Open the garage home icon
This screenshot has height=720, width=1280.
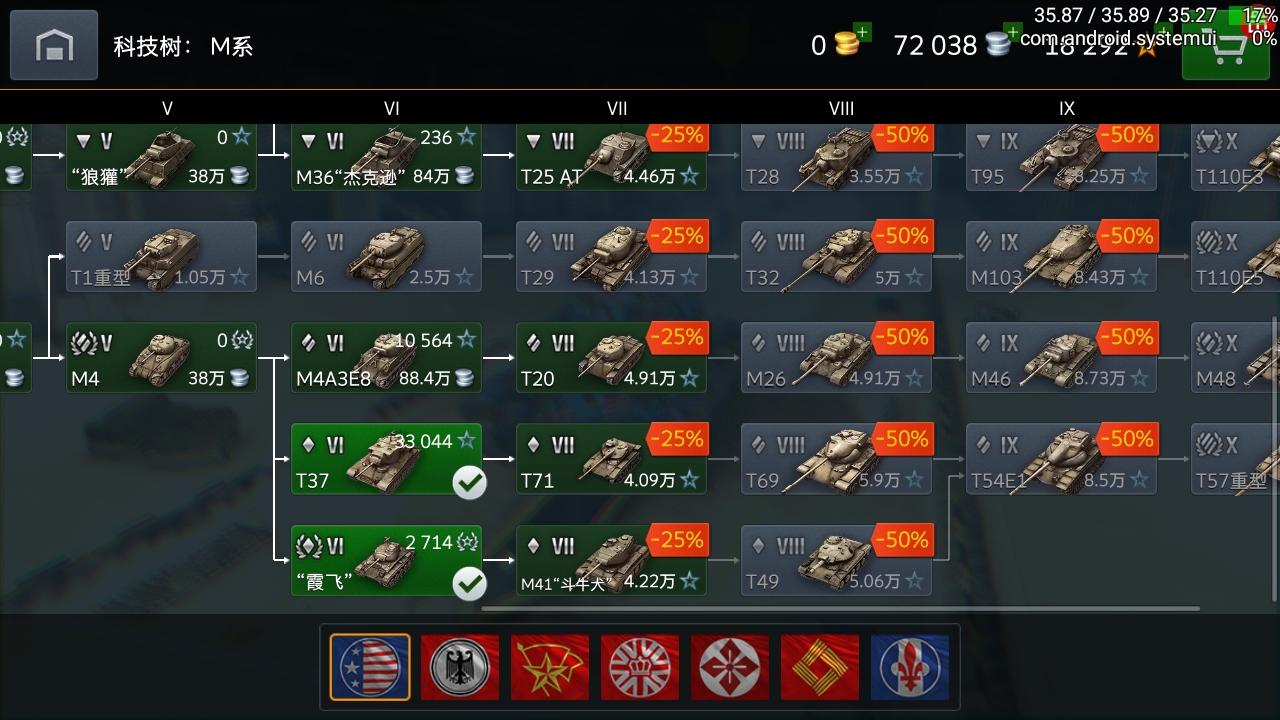pyautogui.click(x=54, y=45)
